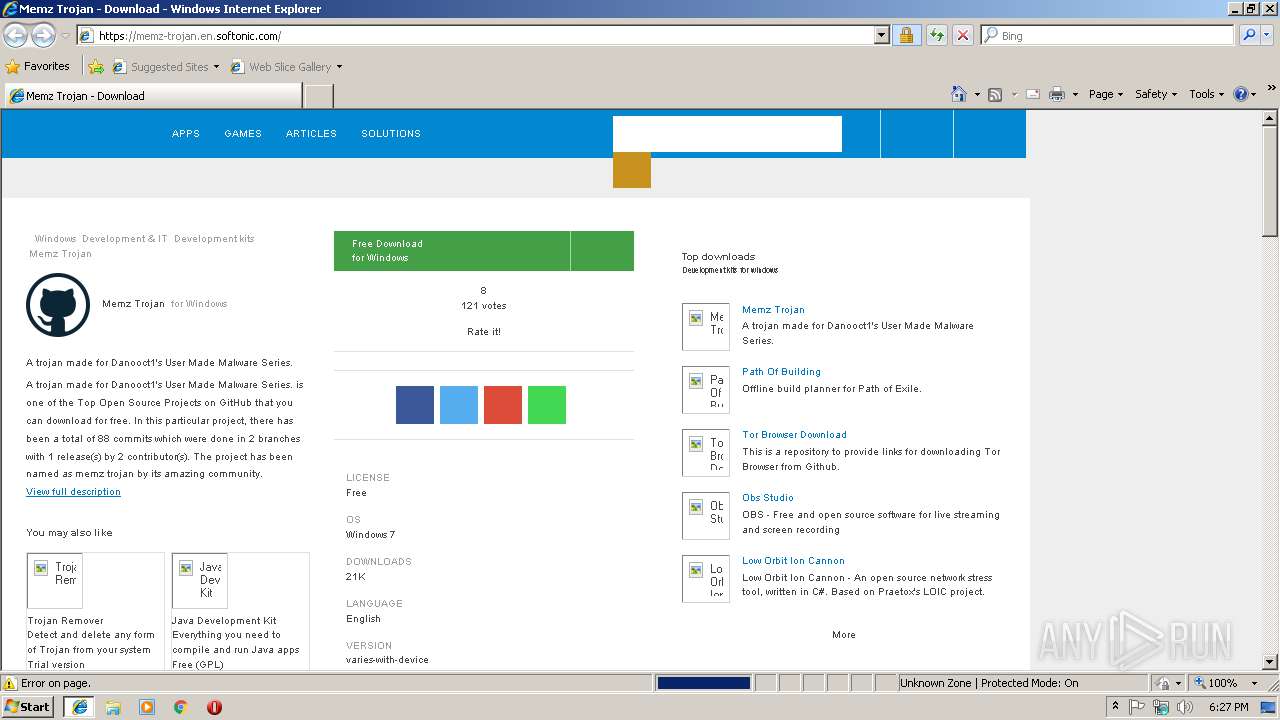This screenshot has width=1280, height=720.
Task: Click the View full description link
Action: point(73,492)
